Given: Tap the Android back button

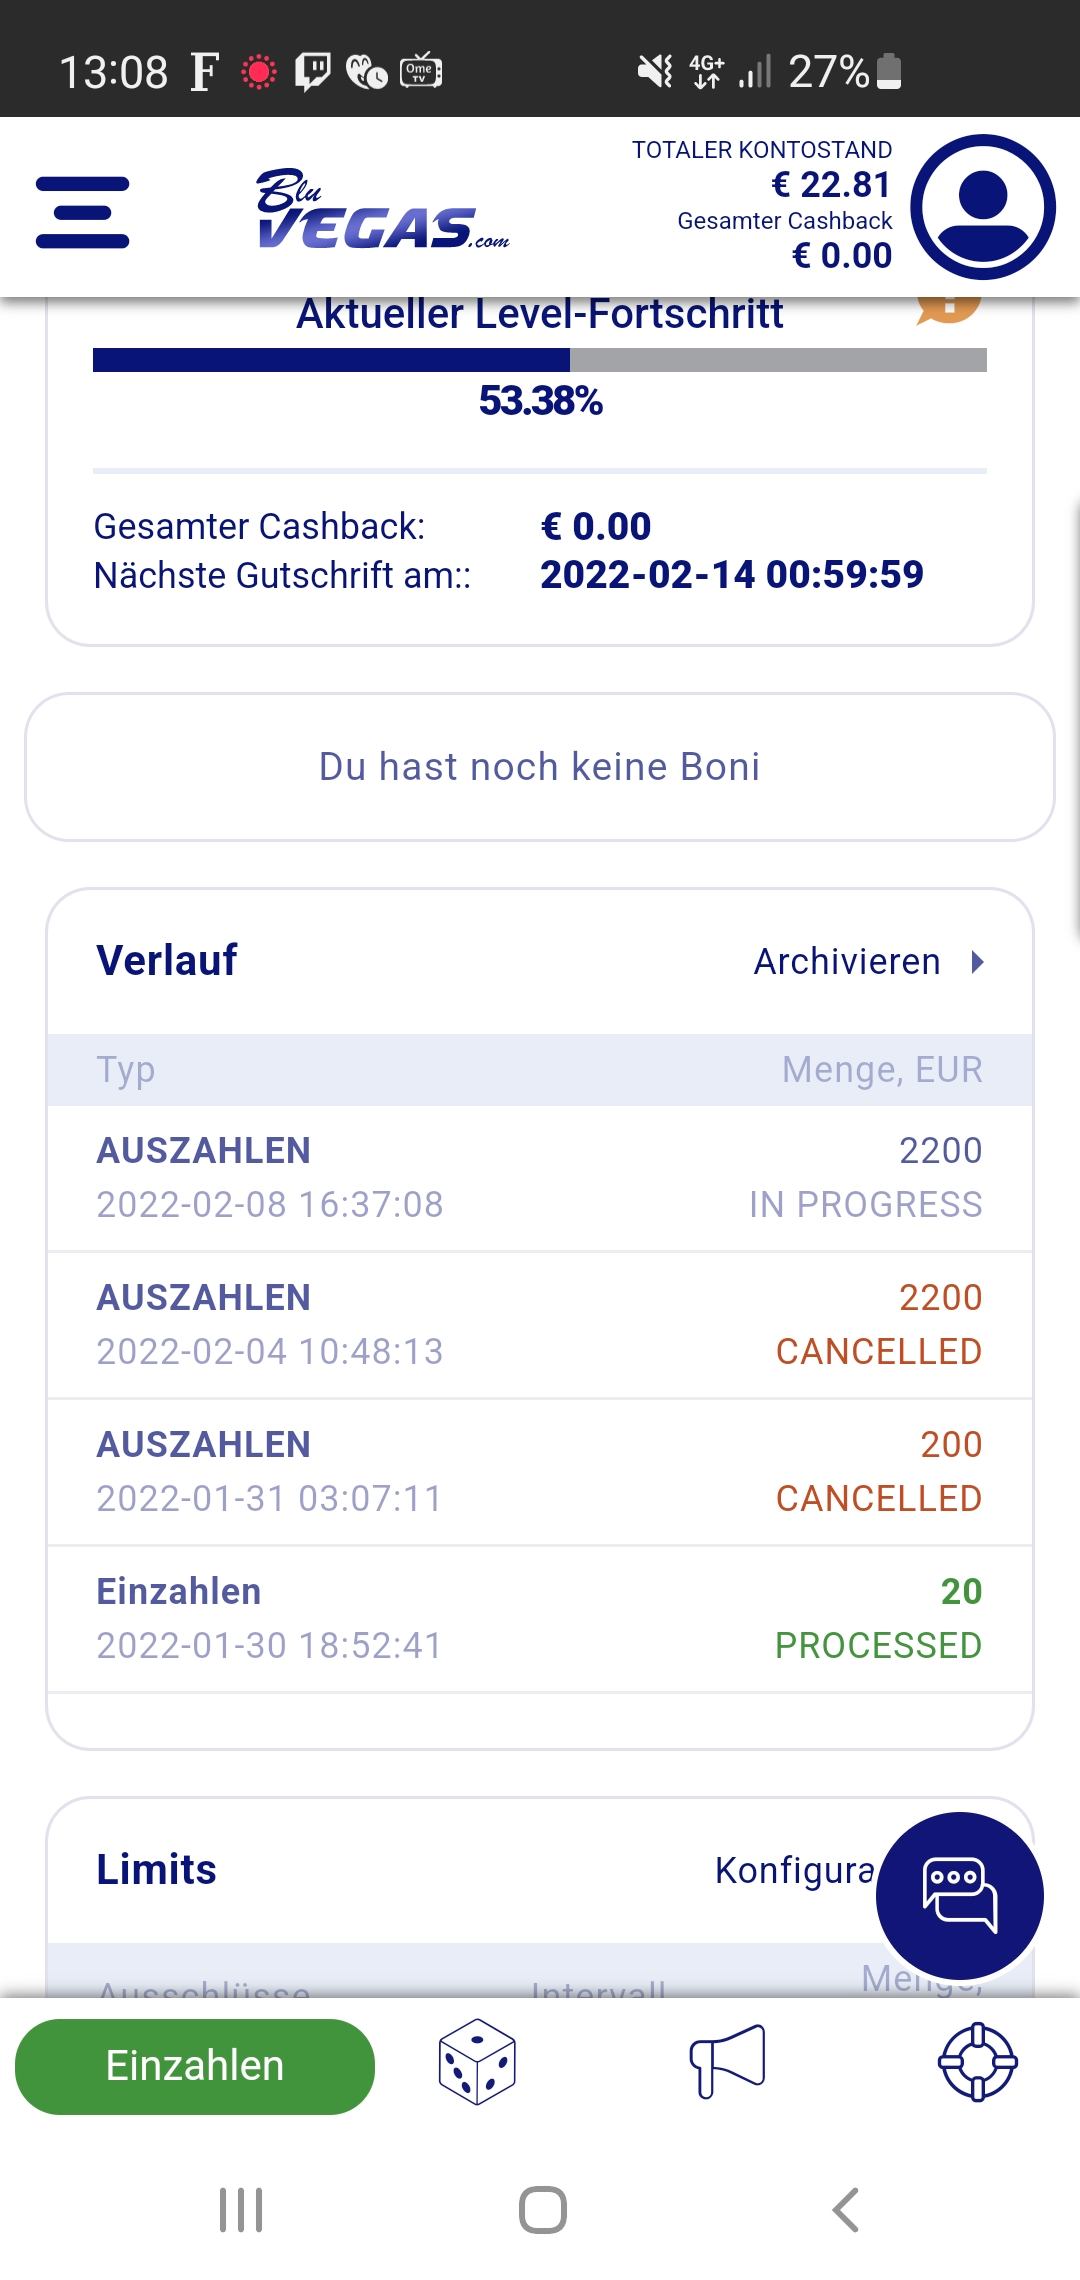Looking at the screenshot, I should point(846,2210).
